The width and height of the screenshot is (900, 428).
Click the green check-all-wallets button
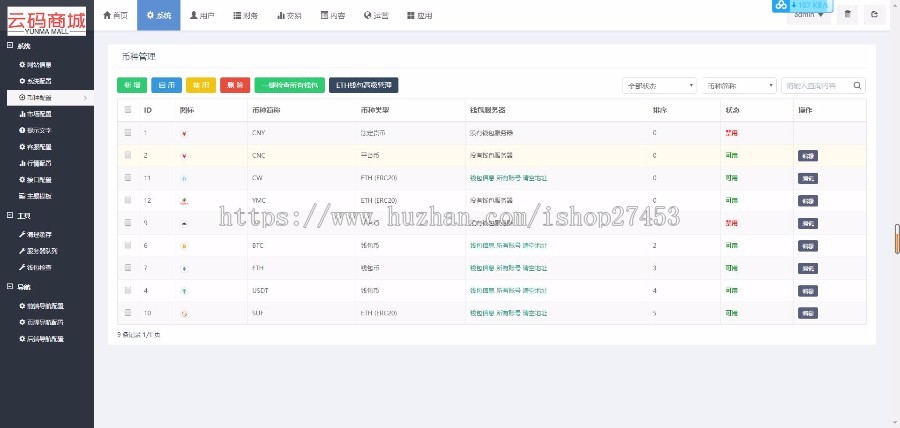pos(290,85)
